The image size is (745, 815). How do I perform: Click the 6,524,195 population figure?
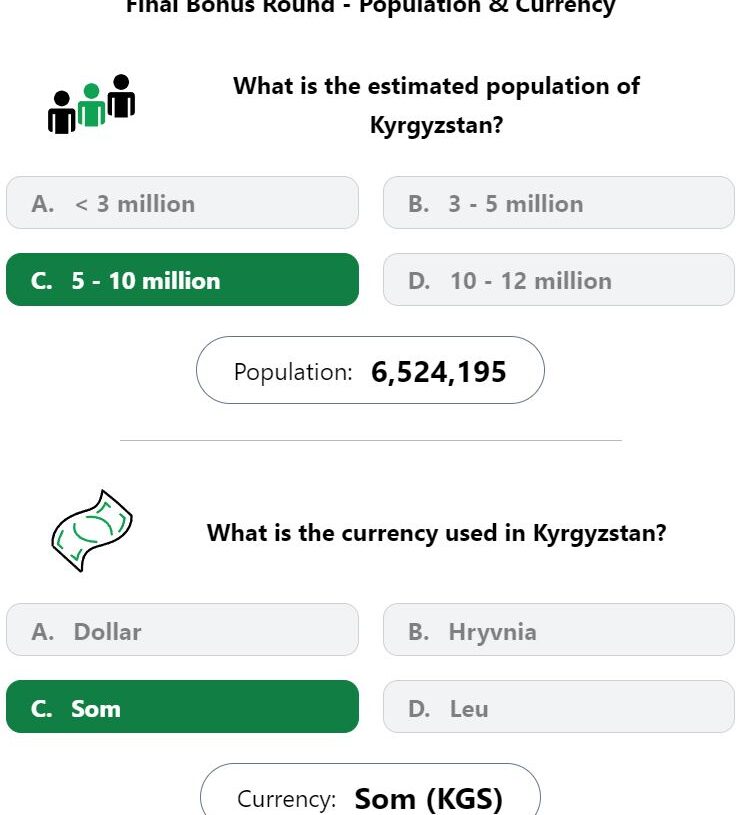coord(438,372)
